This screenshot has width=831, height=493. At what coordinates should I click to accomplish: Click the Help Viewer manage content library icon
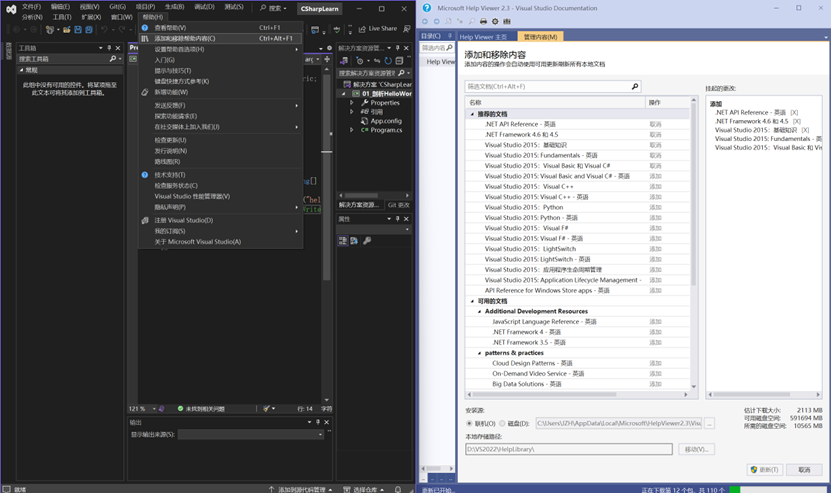[507, 22]
